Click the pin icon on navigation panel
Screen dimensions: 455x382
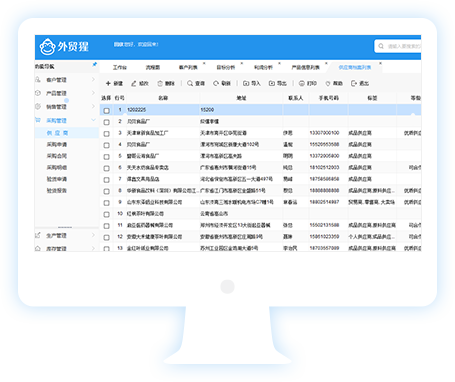tap(95, 64)
